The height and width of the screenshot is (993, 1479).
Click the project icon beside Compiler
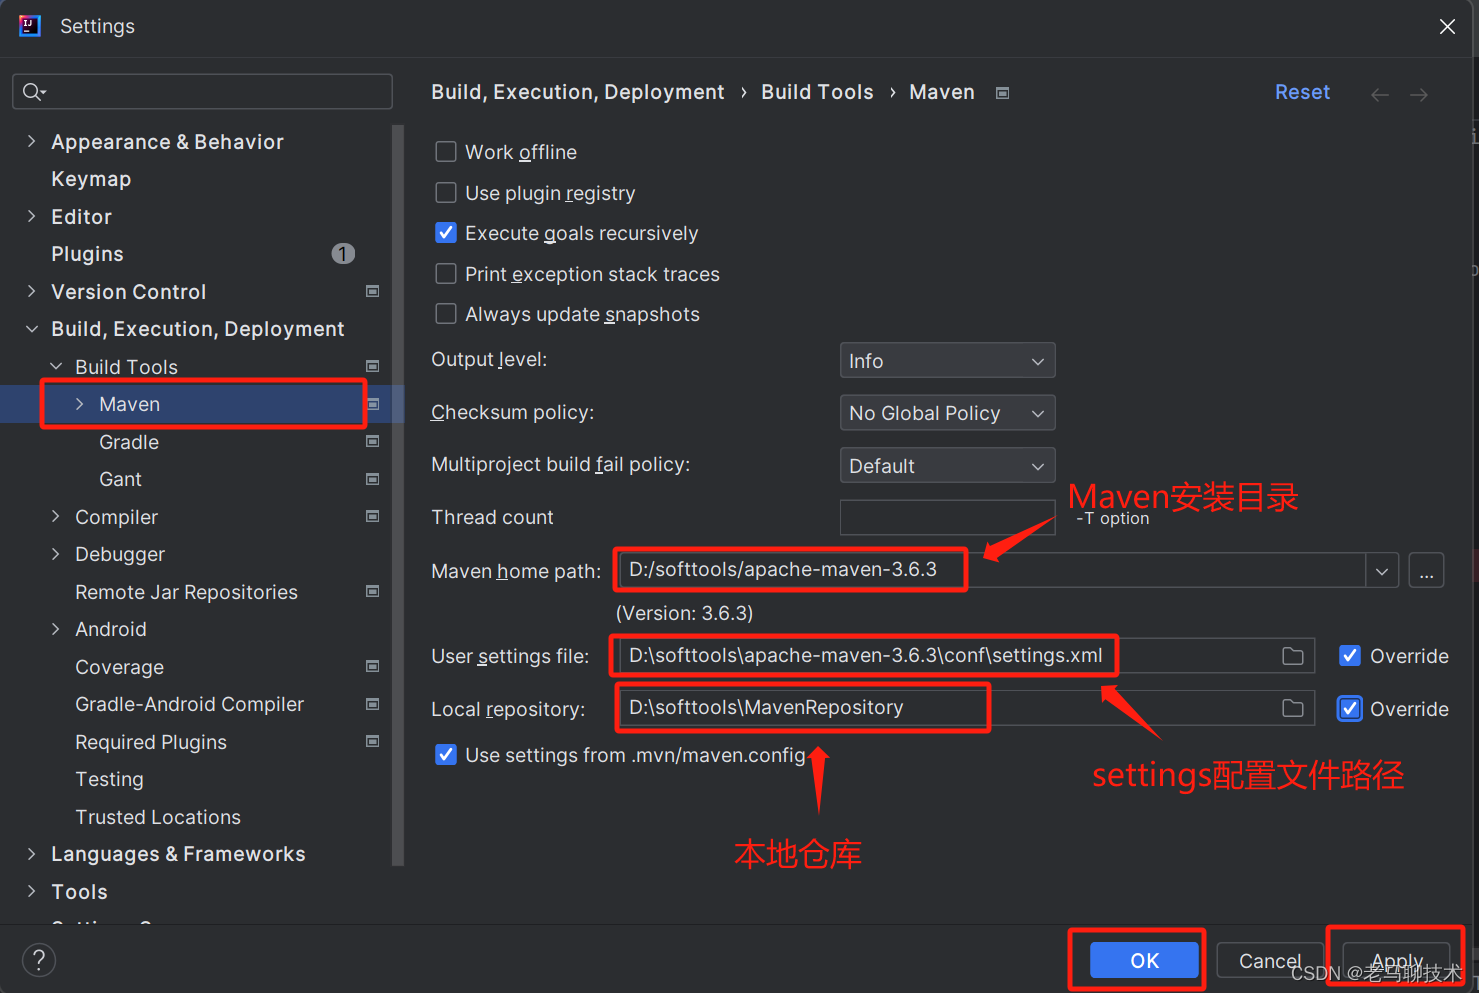[373, 516]
